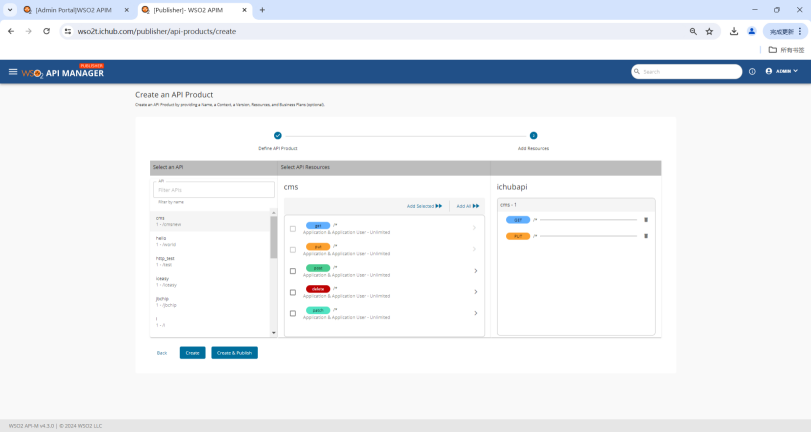The image size is (811, 433).
Task: Check the delete resource checkbox
Action: pos(293,292)
